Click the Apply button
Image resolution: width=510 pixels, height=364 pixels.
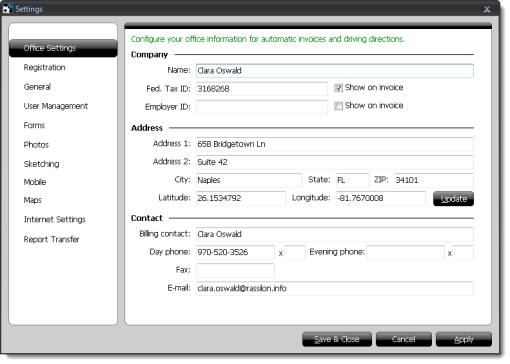(464, 339)
